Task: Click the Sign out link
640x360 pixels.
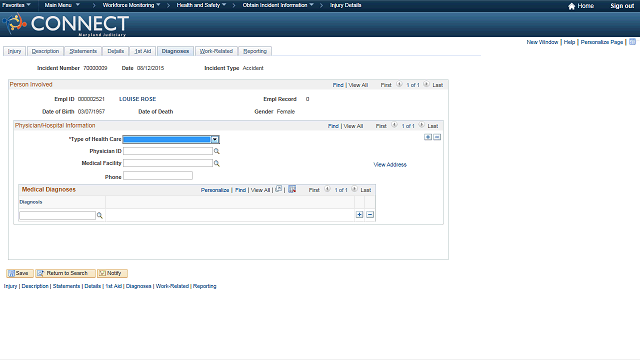Action: (622, 6)
